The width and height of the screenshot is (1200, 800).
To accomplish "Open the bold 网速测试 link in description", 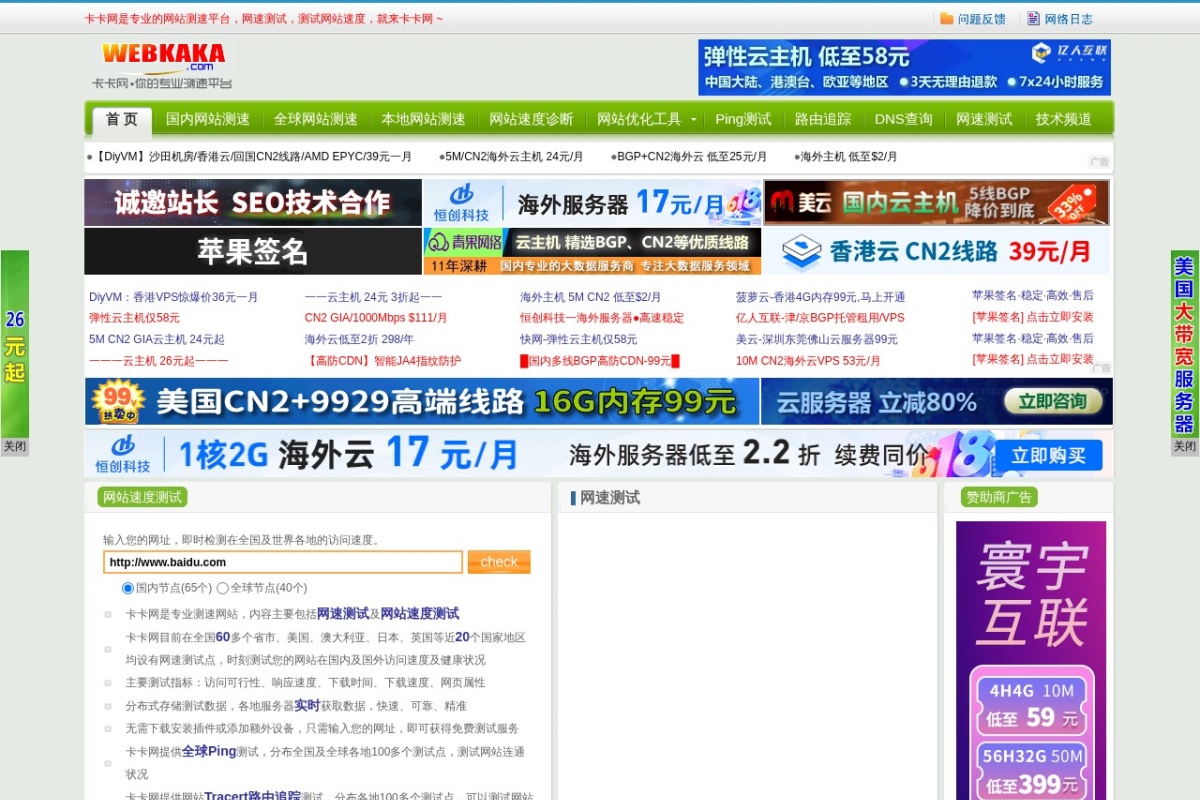I will click(343, 614).
